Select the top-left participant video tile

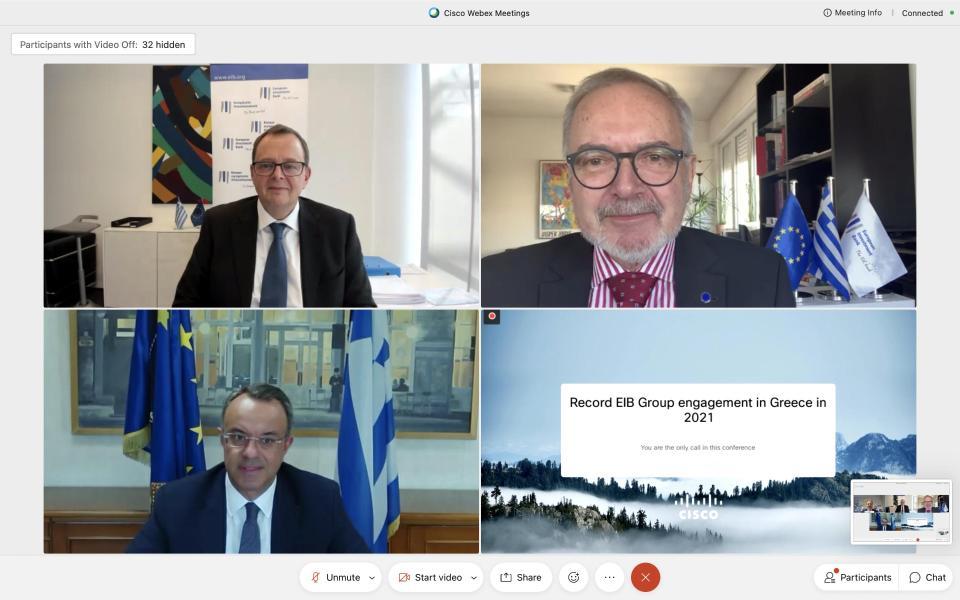(x=261, y=186)
